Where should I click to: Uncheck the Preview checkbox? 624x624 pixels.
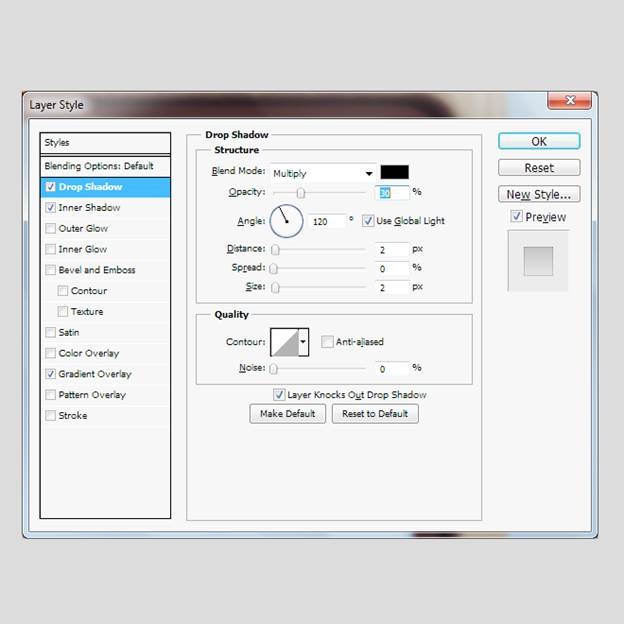[516, 217]
